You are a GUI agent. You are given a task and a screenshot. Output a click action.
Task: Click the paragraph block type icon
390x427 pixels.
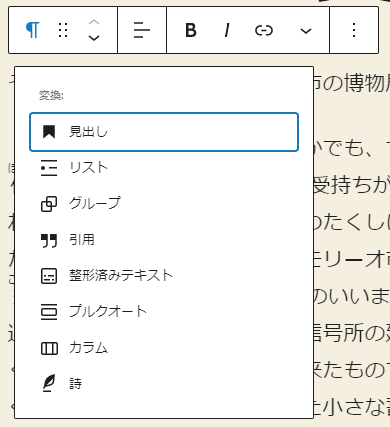(x=32, y=30)
